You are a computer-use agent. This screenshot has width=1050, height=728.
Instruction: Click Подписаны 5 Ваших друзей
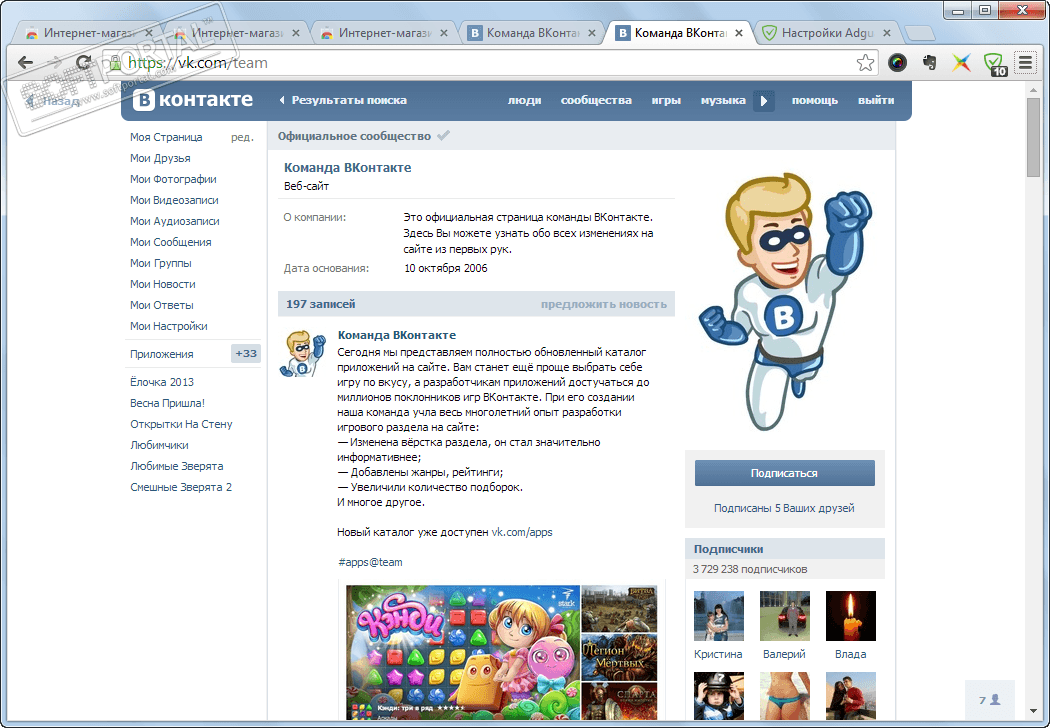click(x=784, y=508)
